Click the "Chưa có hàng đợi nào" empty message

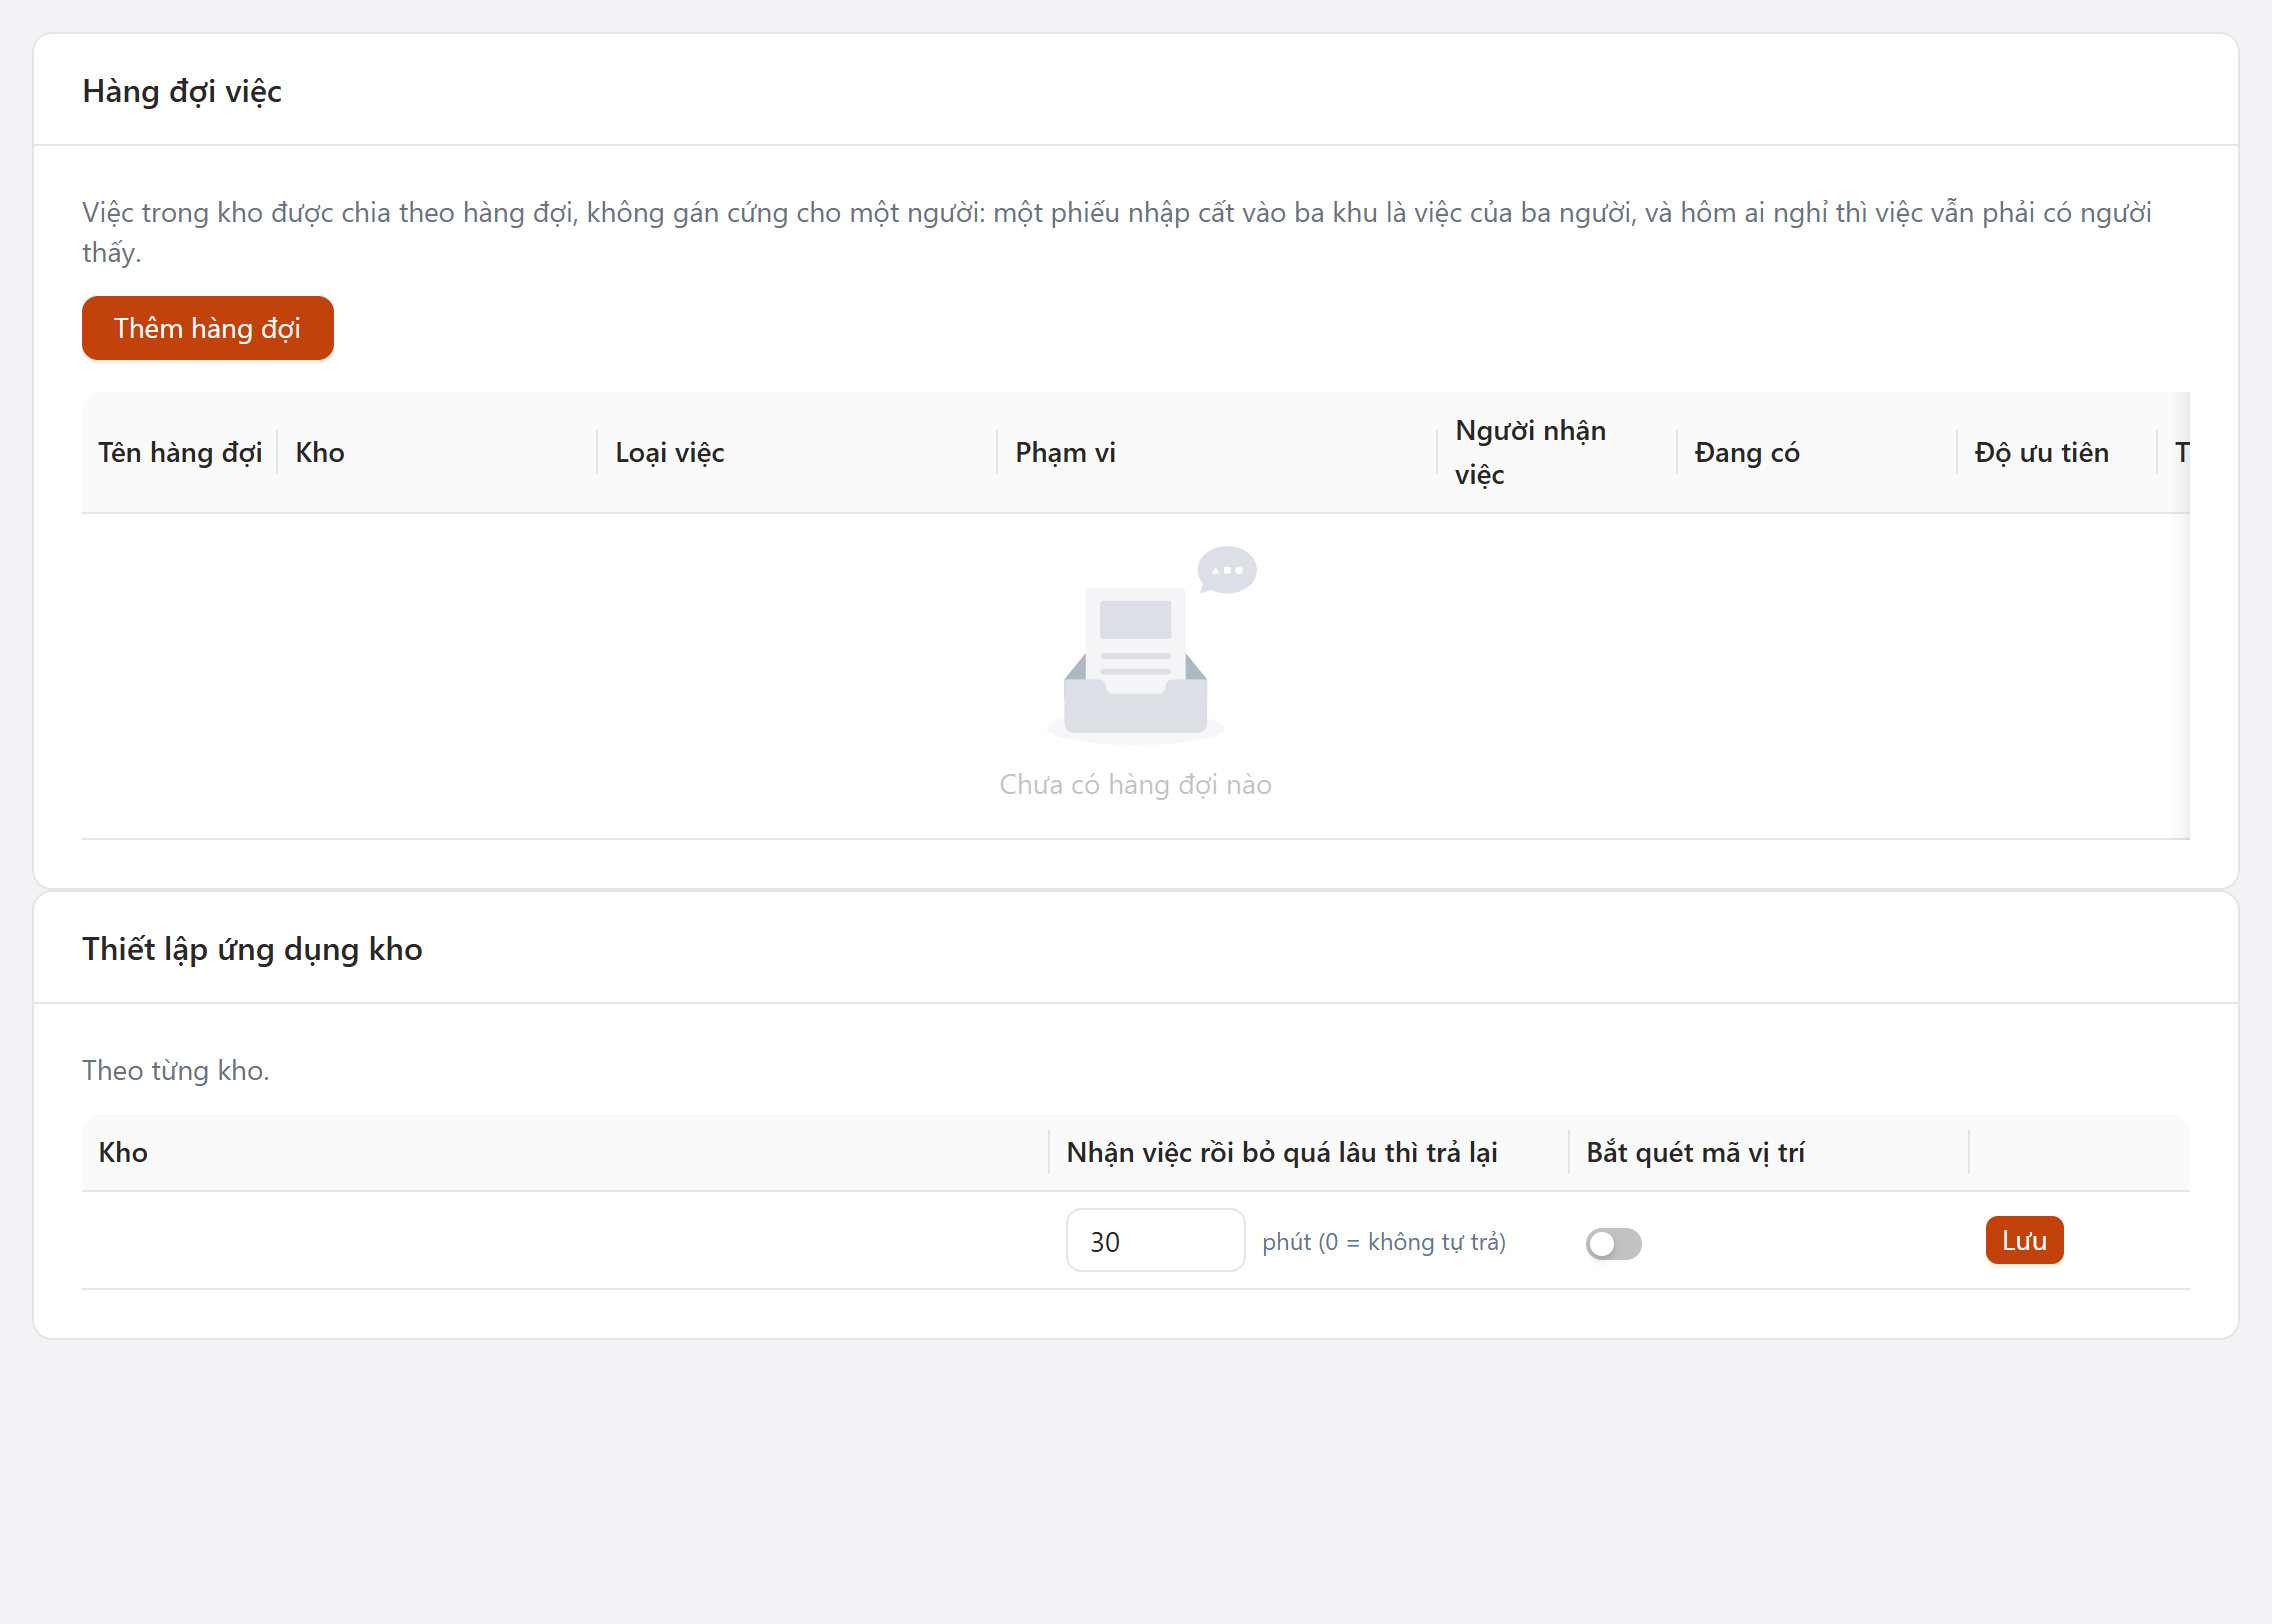coord(1136,784)
